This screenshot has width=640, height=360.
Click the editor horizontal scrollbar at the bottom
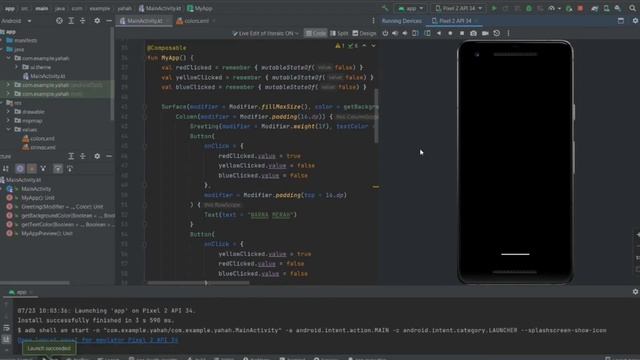pos(198,282)
